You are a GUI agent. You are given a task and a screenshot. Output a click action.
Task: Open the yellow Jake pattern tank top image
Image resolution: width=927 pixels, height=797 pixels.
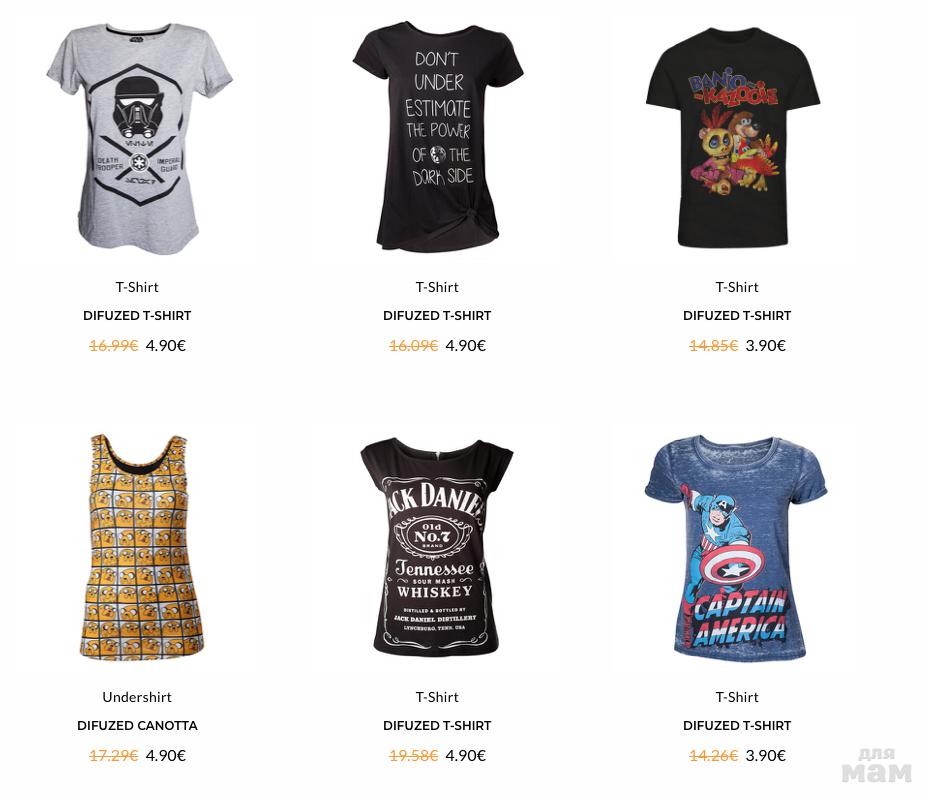141,547
